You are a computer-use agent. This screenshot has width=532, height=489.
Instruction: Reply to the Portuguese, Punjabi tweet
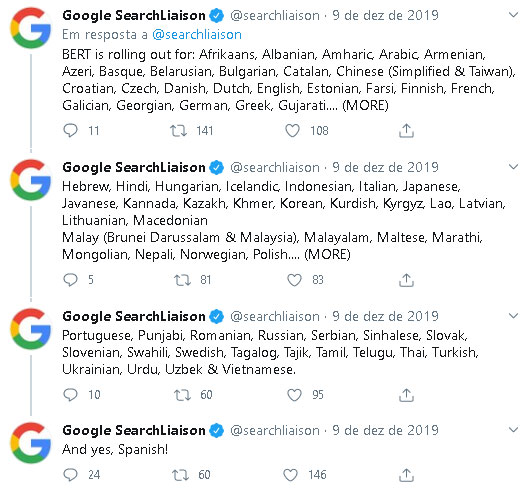pyautogui.click(x=71, y=395)
